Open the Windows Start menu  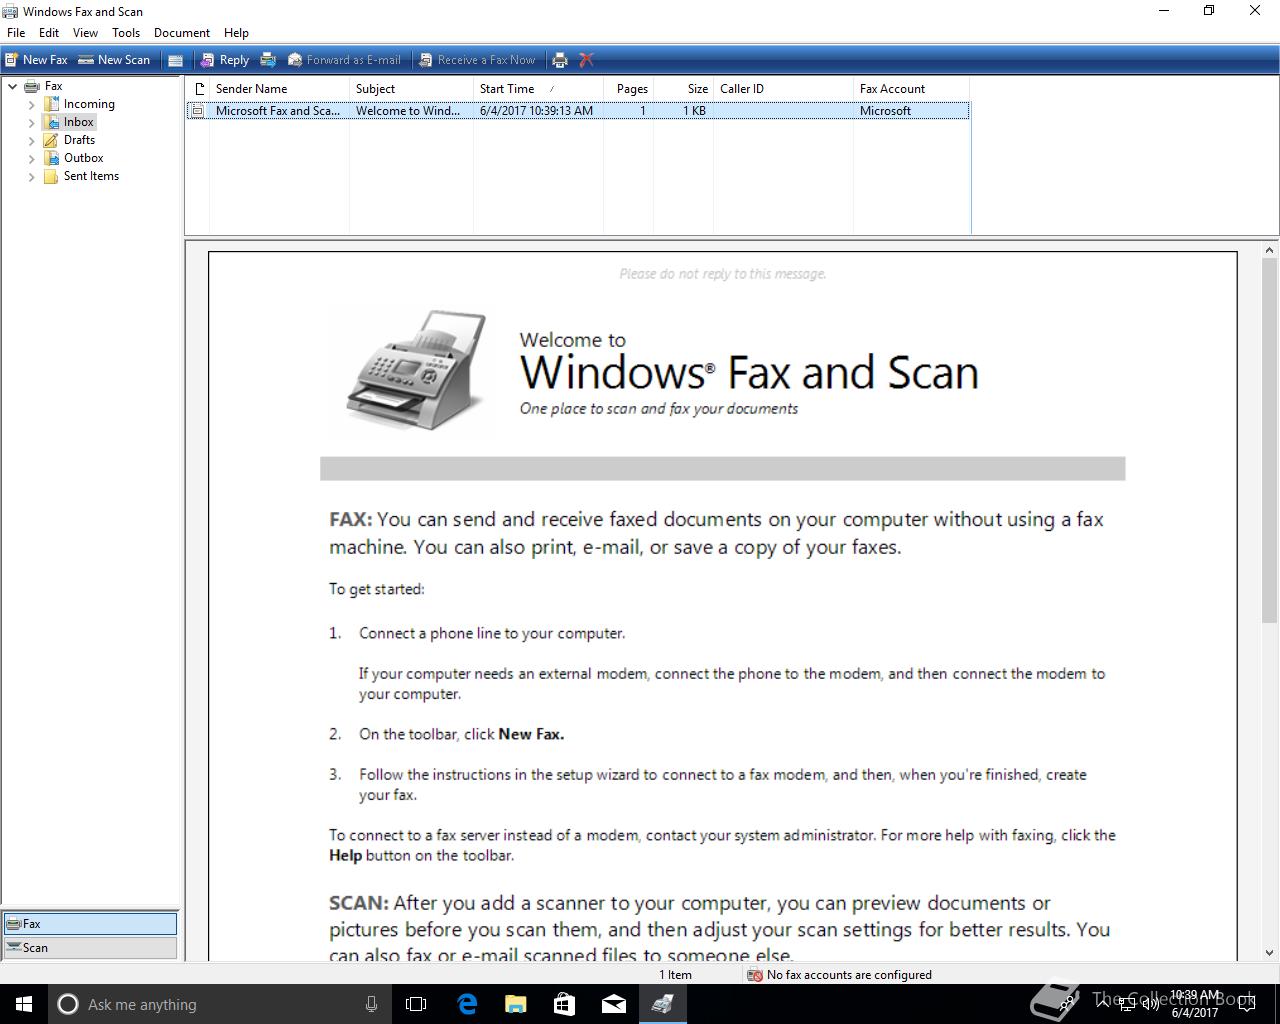[24, 1004]
